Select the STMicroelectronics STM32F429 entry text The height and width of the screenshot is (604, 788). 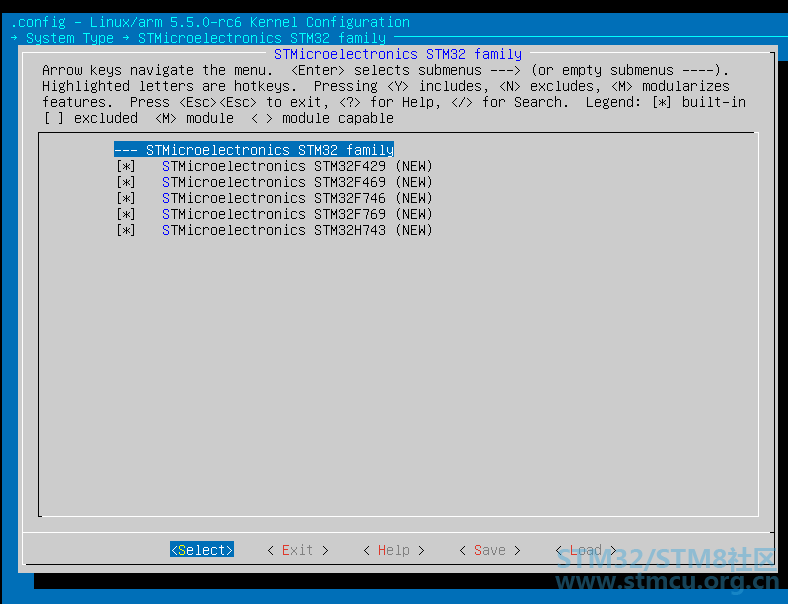pos(274,166)
